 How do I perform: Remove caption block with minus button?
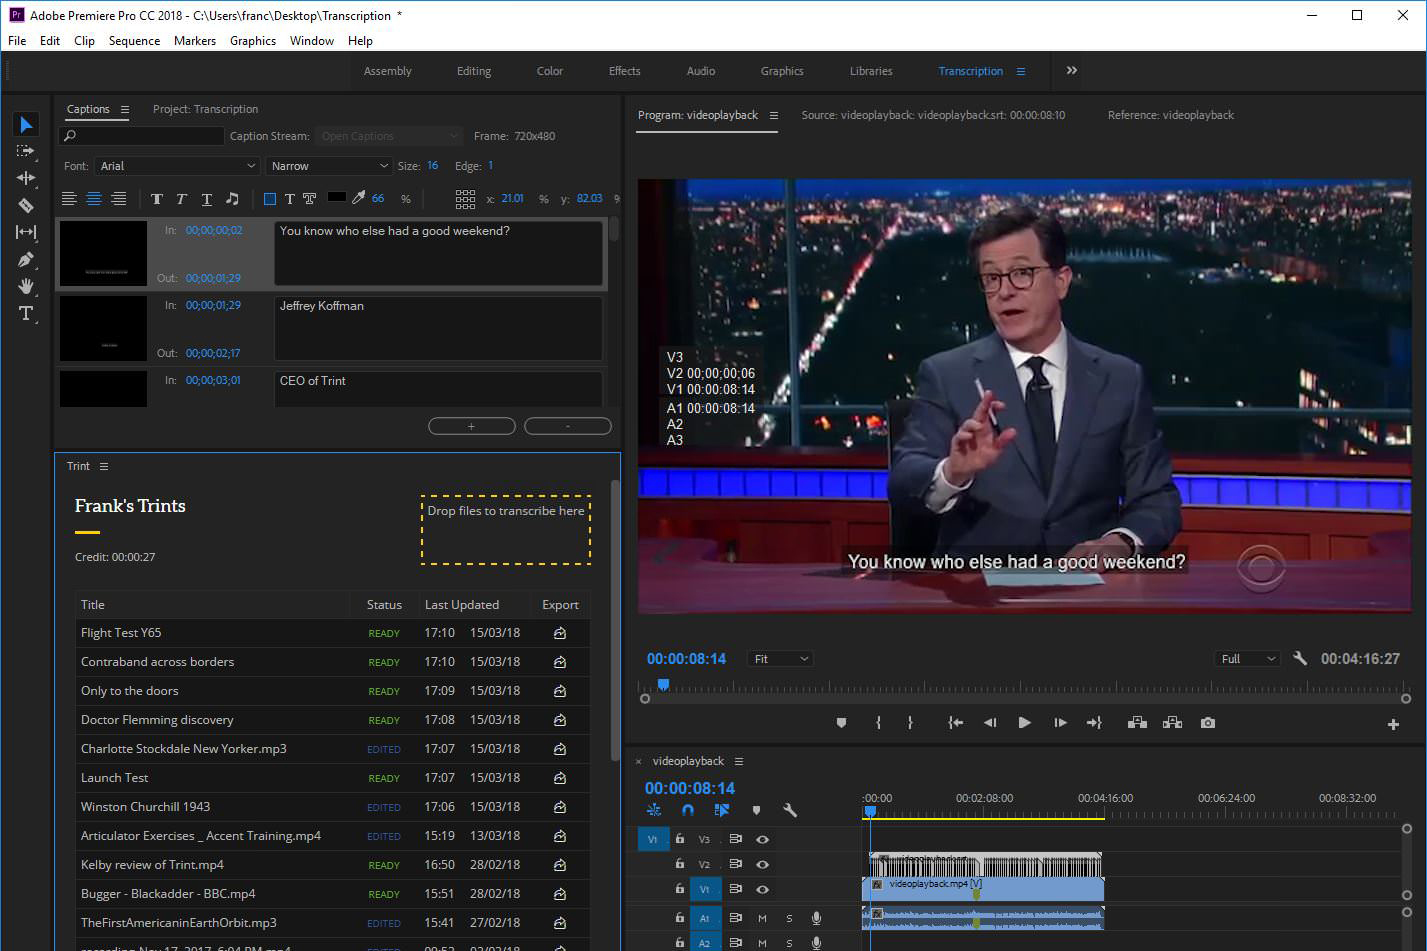point(568,426)
